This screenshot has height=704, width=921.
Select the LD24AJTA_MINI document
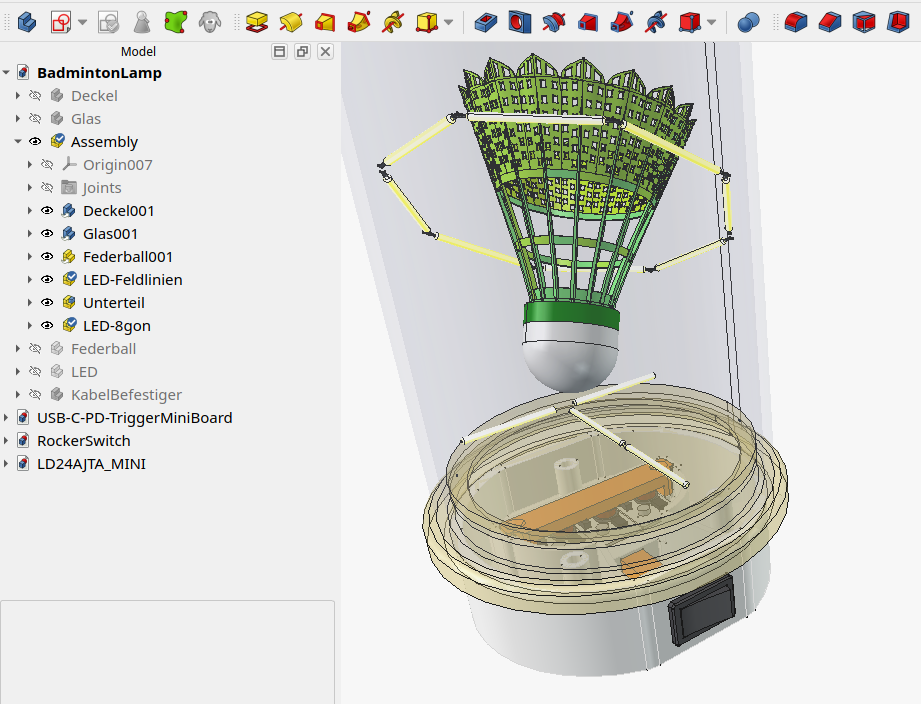click(x=91, y=464)
